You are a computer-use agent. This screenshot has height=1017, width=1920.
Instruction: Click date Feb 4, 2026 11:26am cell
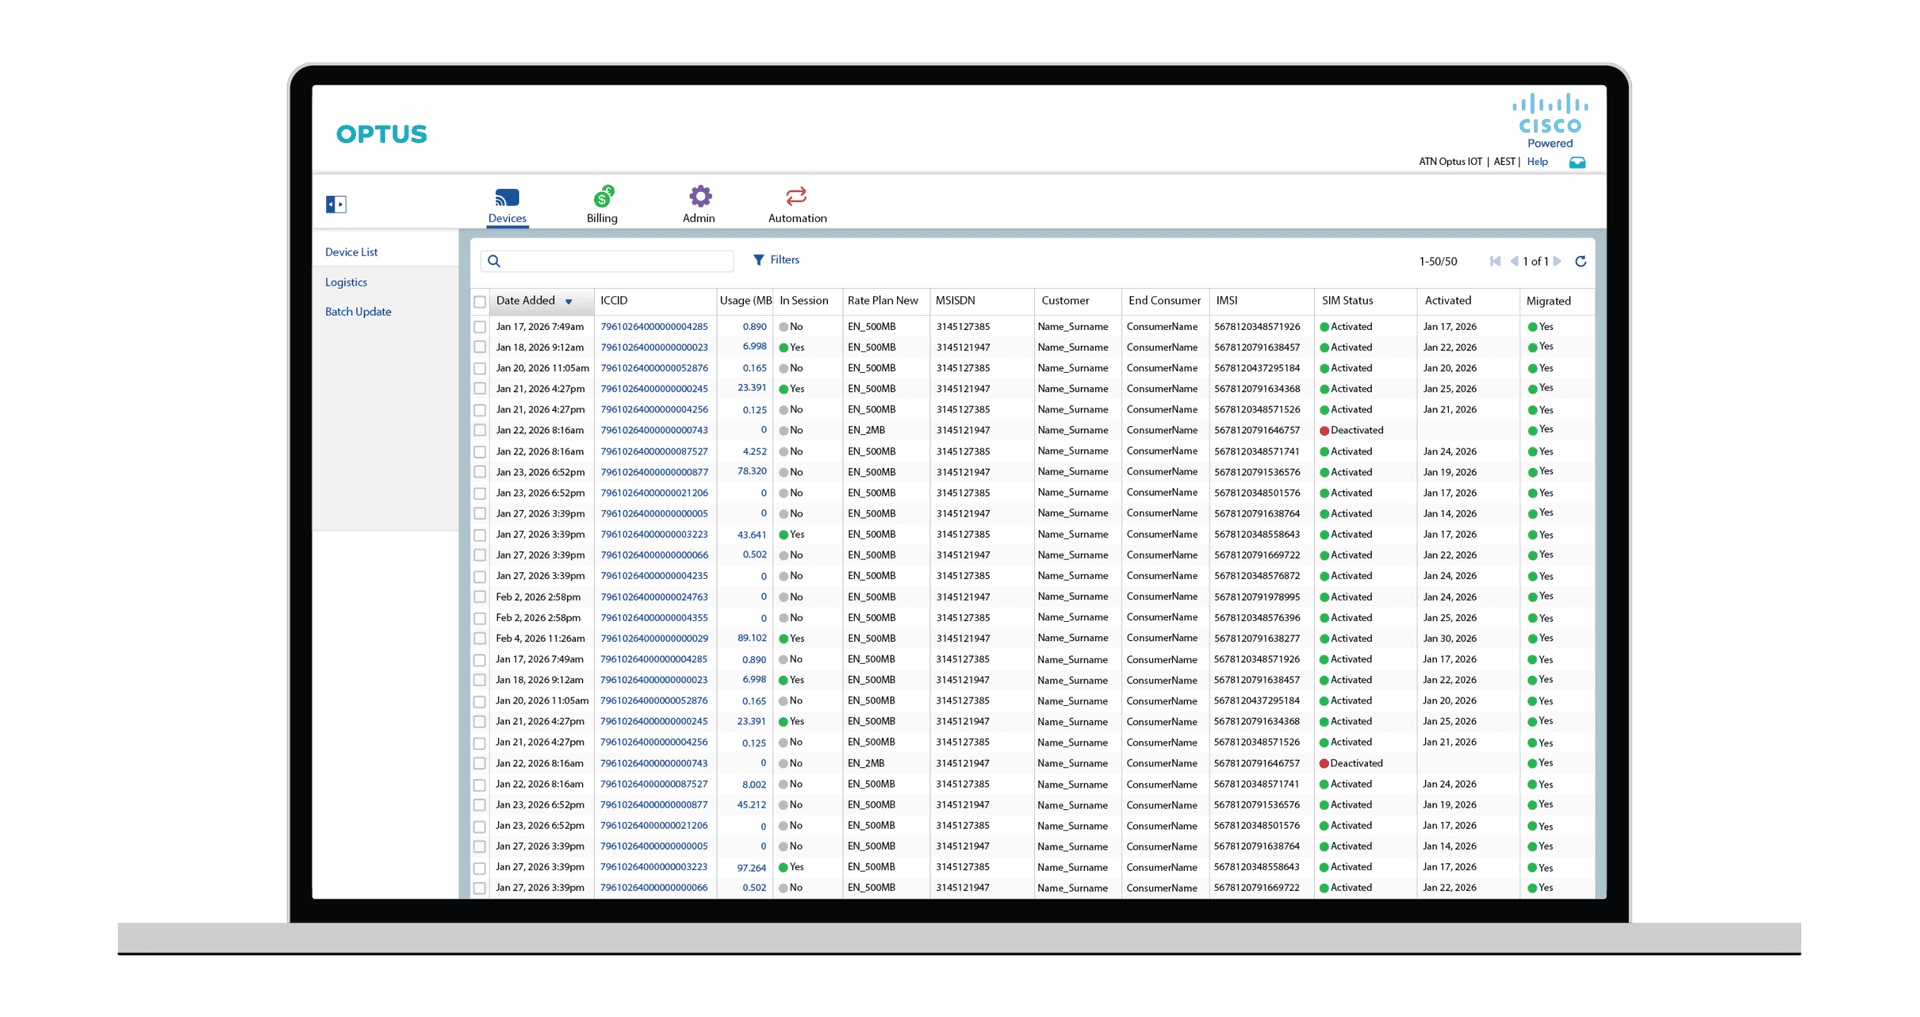click(x=540, y=639)
